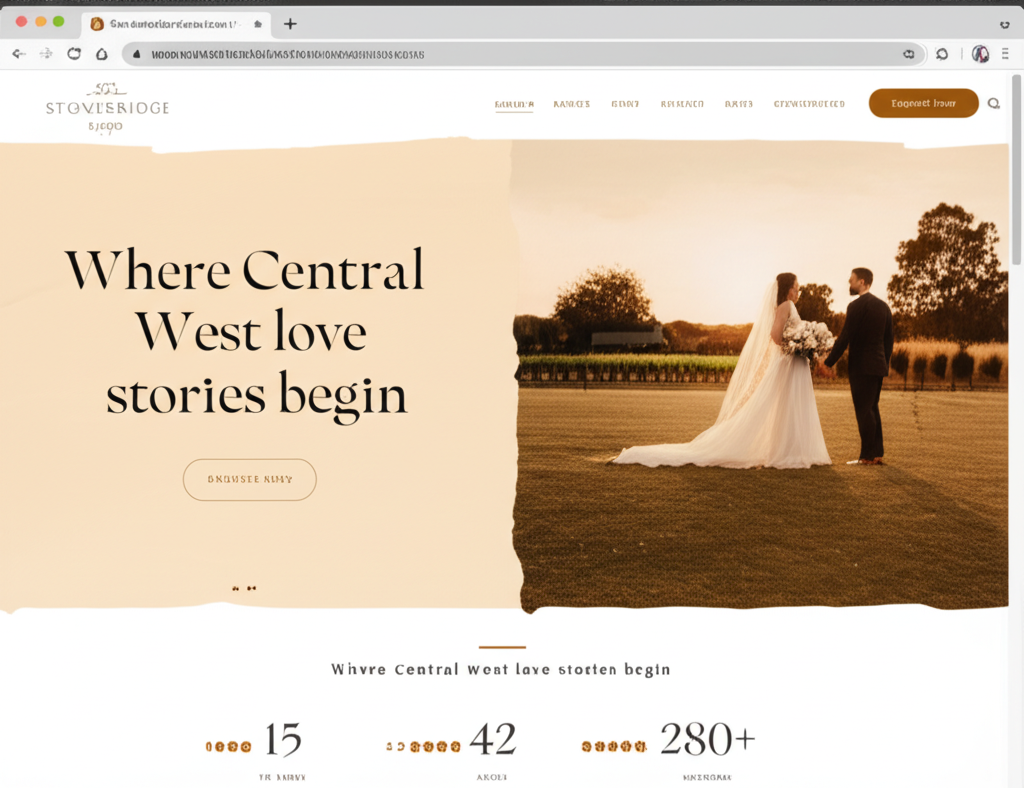Image resolution: width=1024 pixels, height=788 pixels.
Task: Click the Stowebridge logo in the header
Action: (107, 105)
